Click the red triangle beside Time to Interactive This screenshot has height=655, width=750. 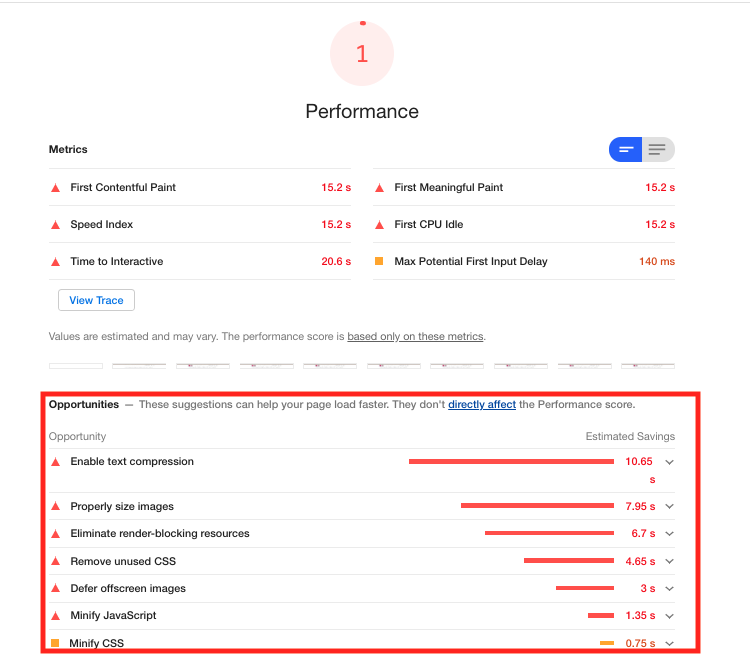coord(56,262)
